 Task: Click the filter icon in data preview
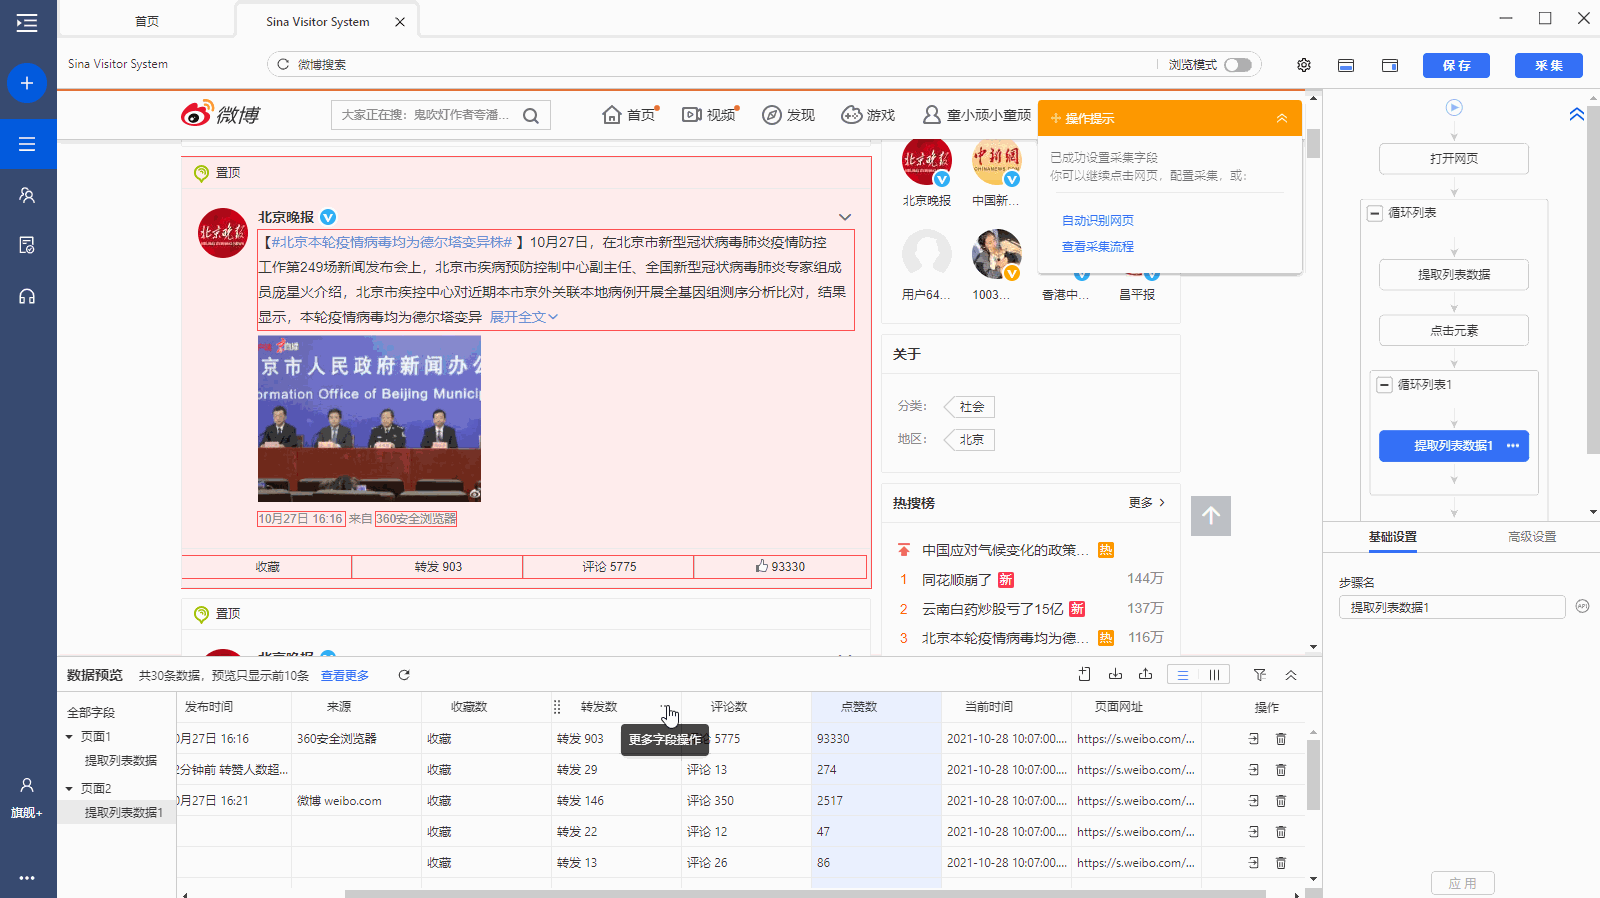pyautogui.click(x=1260, y=675)
